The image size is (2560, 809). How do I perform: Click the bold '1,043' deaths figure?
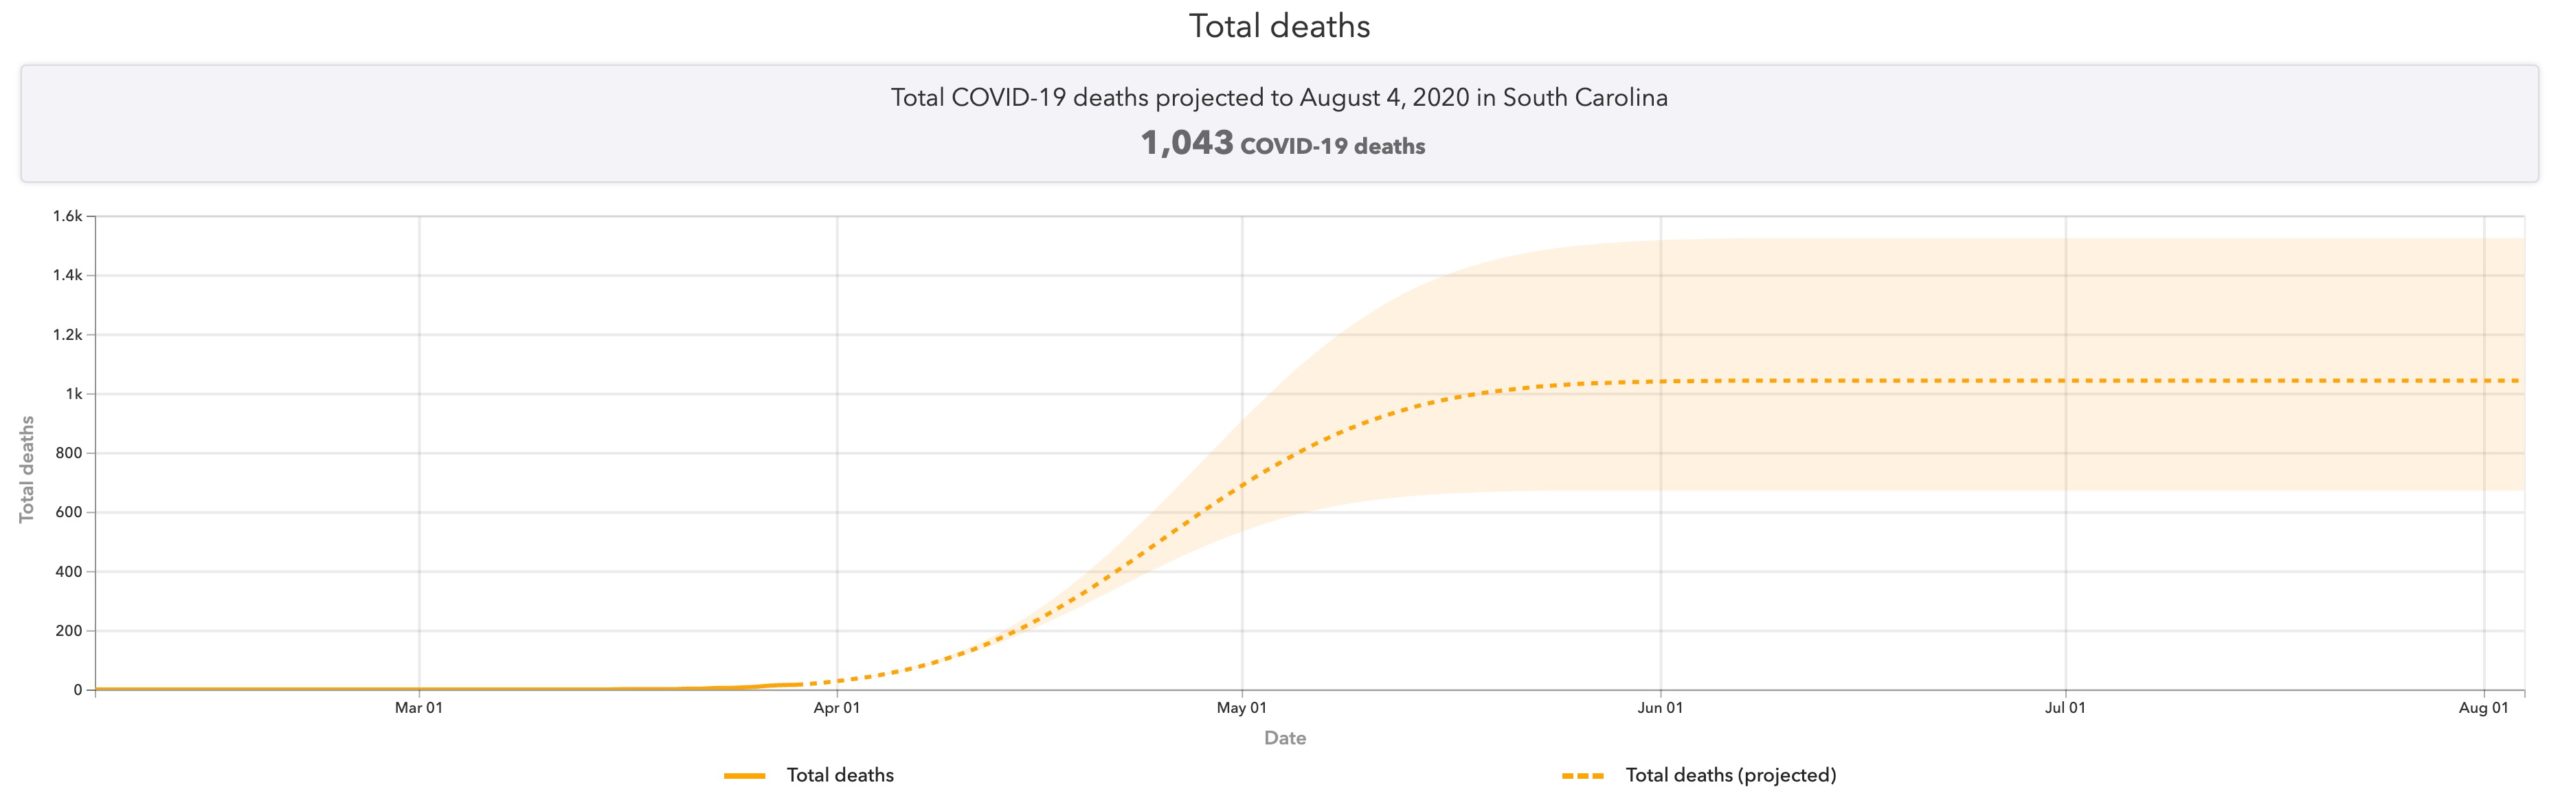1187,143
